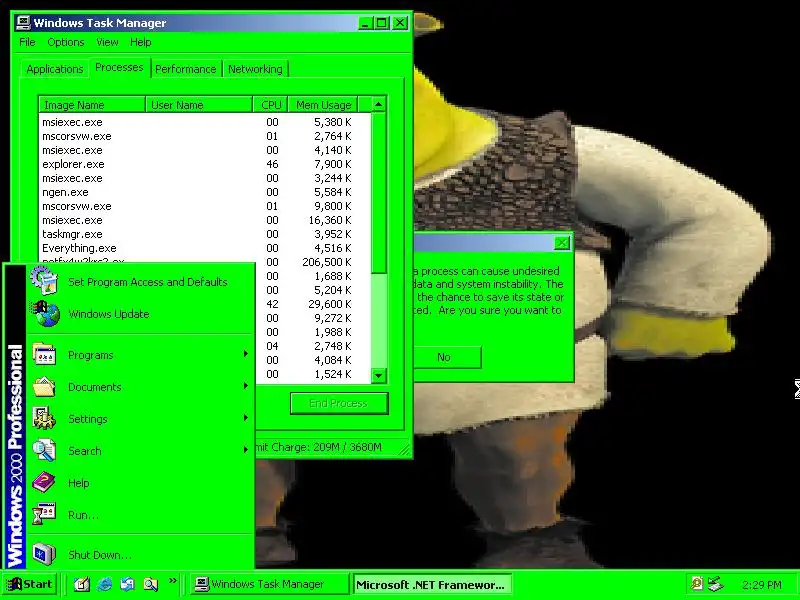The width and height of the screenshot is (800, 600).
Task: Click the Run icon in Start menu
Action: pyautogui.click(x=44, y=514)
